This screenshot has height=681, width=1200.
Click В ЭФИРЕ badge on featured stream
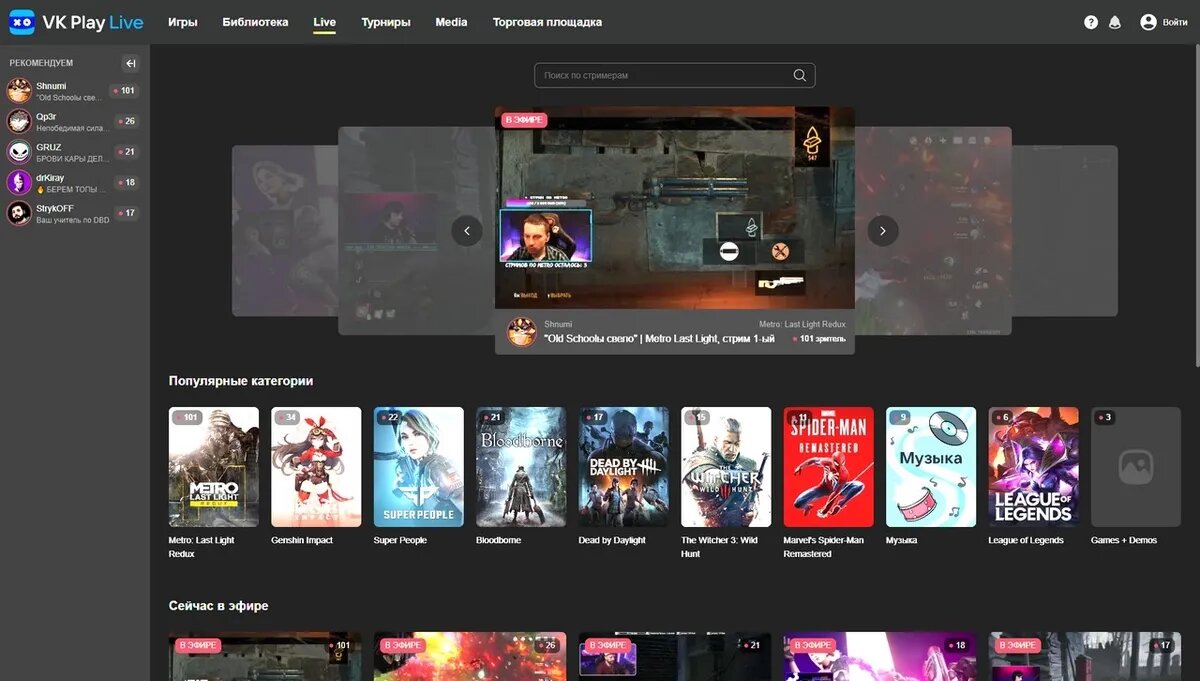pyautogui.click(x=524, y=120)
